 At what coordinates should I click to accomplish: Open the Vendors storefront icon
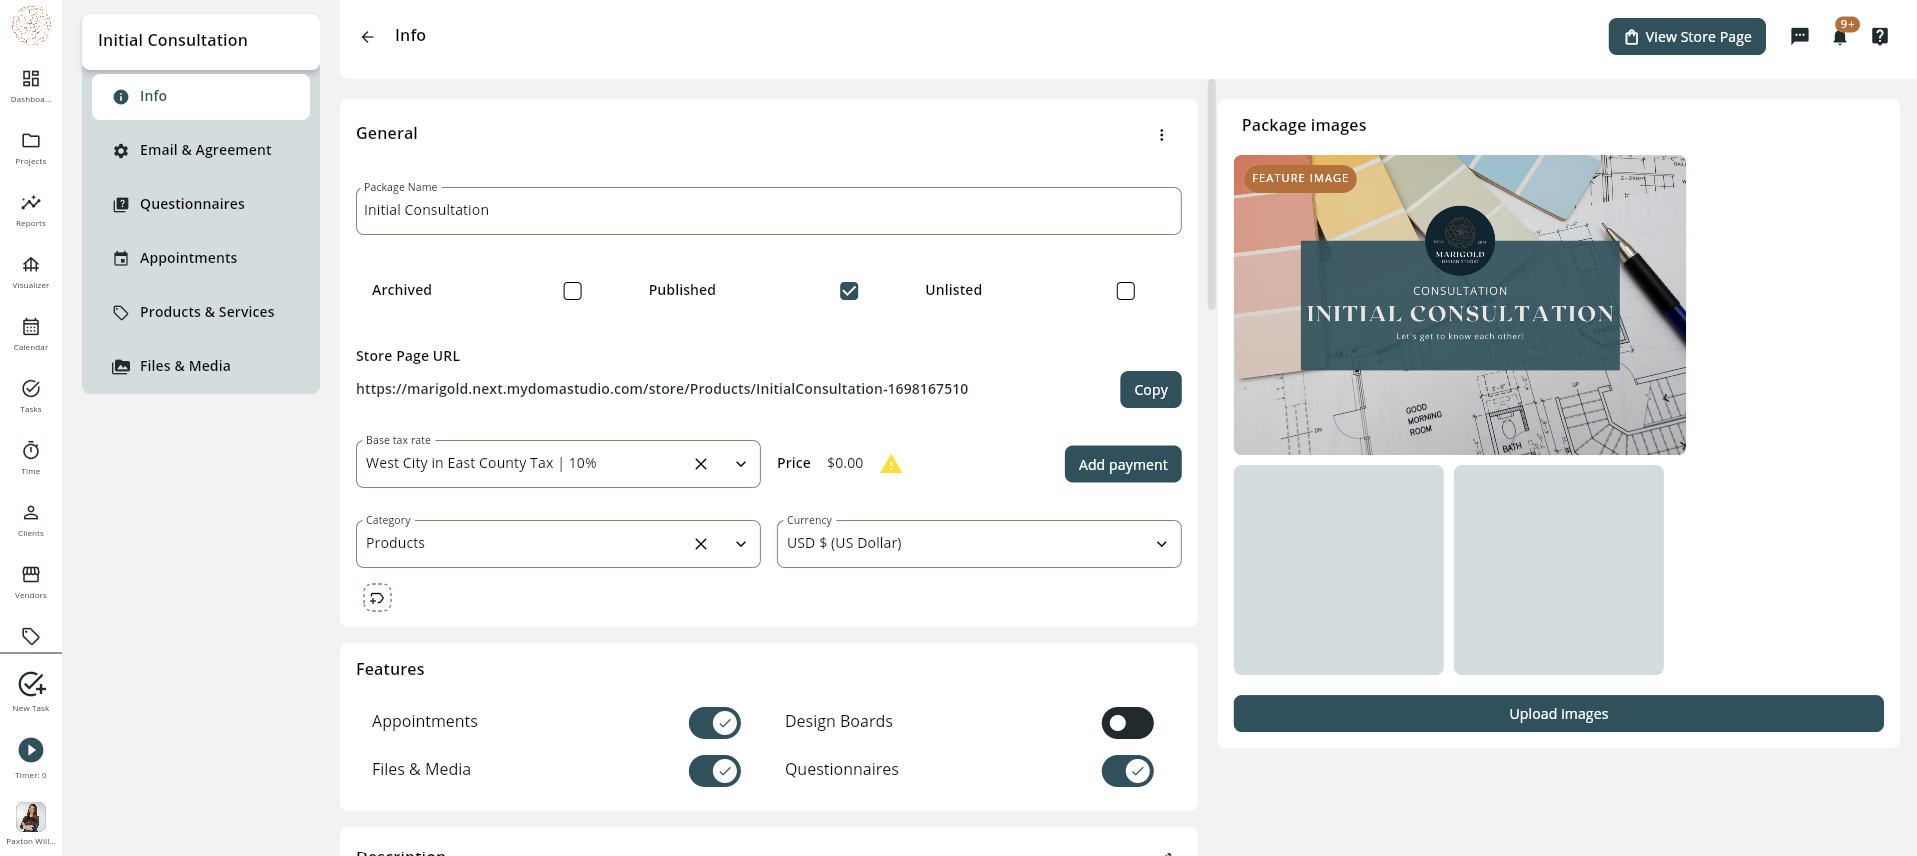click(x=31, y=575)
